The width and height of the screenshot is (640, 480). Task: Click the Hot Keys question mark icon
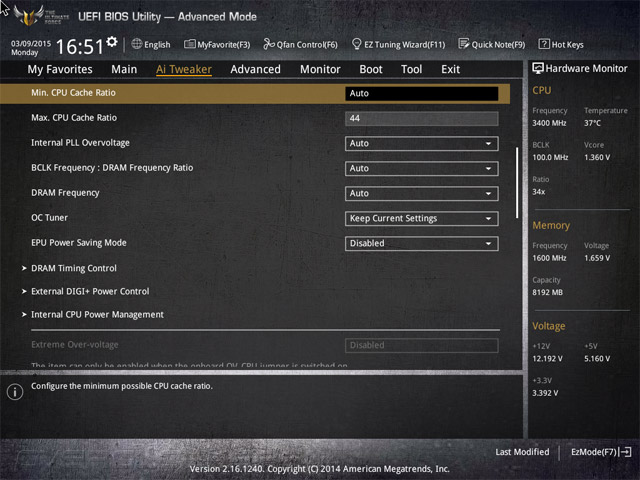(x=544, y=44)
